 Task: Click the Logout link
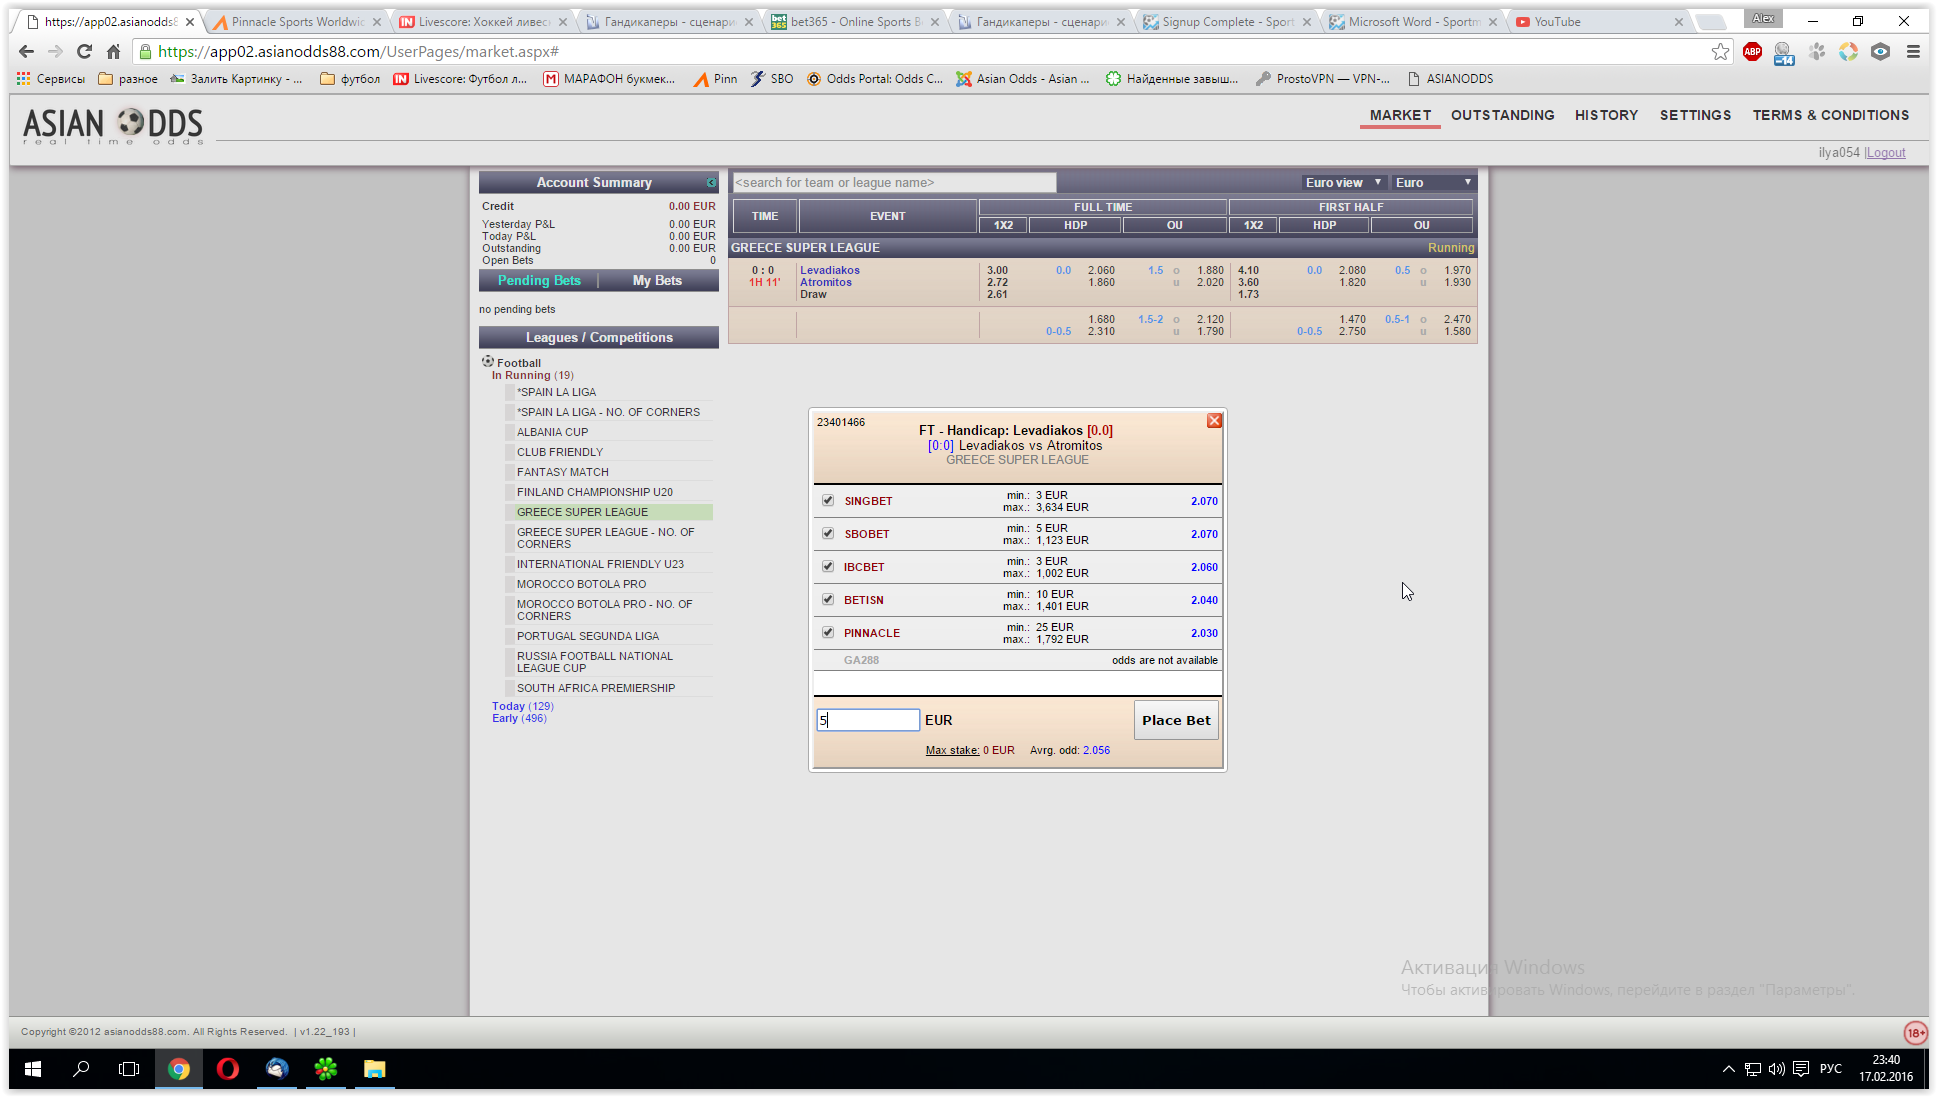(x=1886, y=153)
